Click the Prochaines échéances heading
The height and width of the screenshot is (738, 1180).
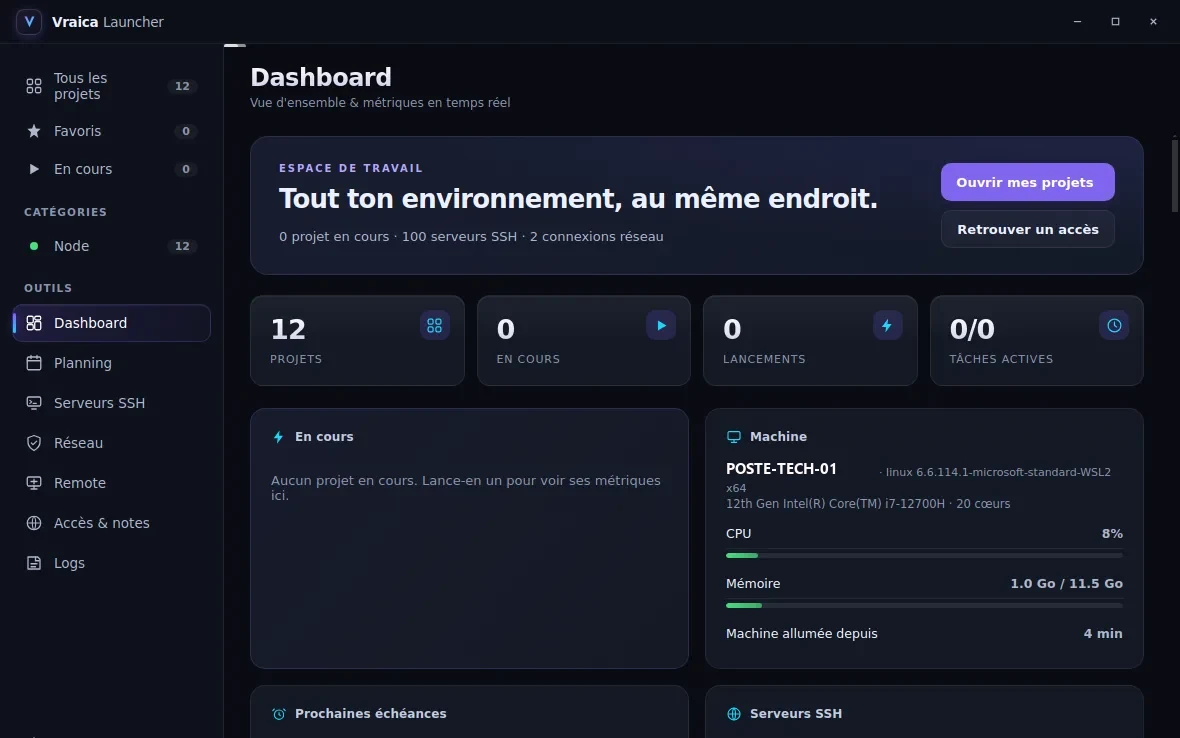coord(370,714)
